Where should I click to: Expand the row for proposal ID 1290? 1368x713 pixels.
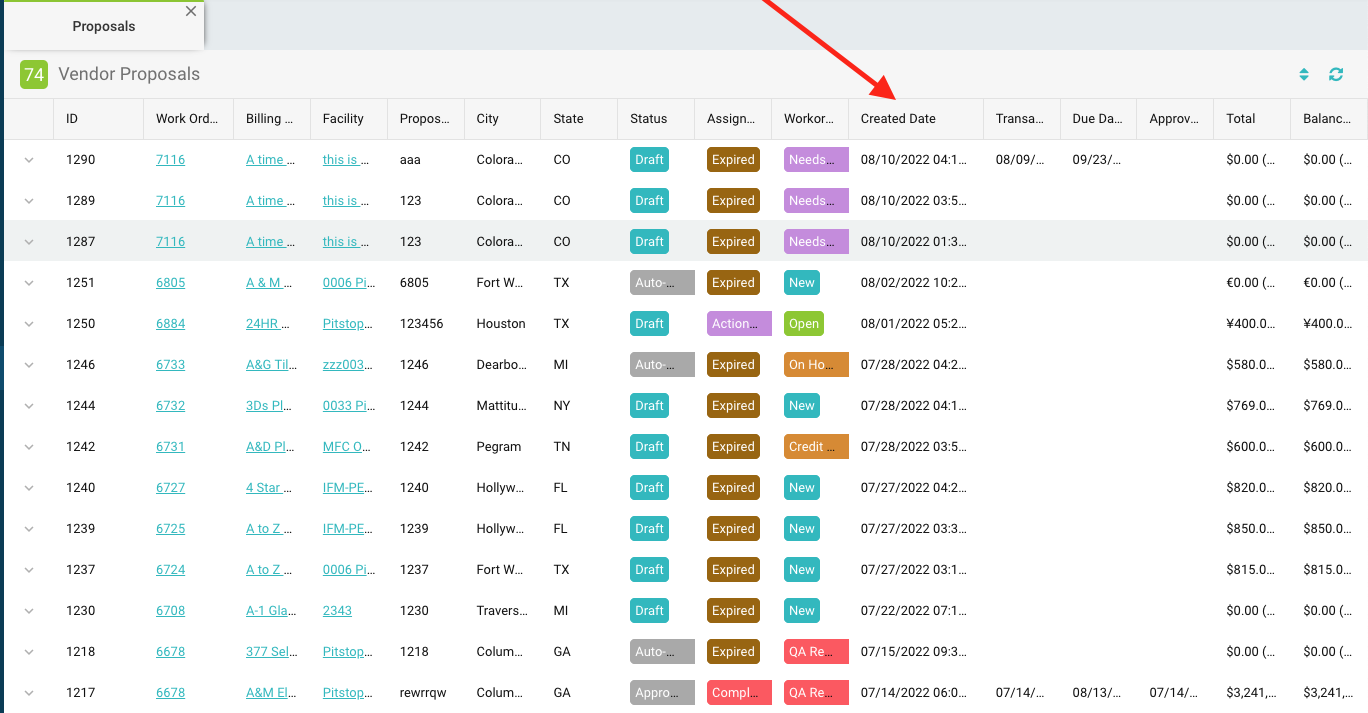tap(29, 160)
